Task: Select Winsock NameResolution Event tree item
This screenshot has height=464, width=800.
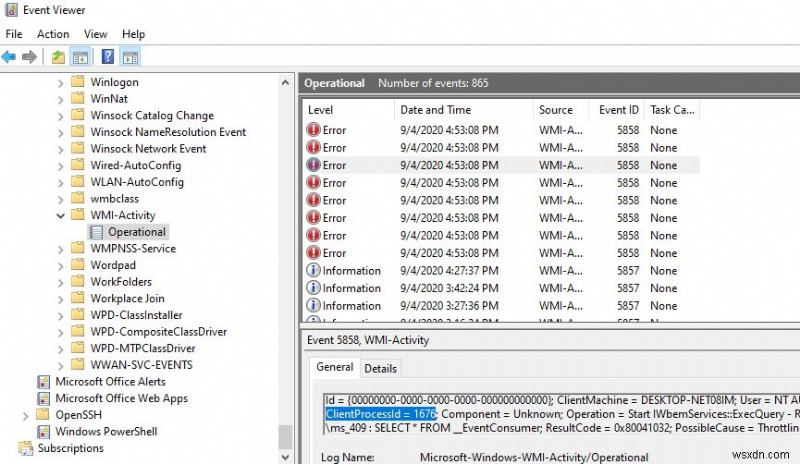Action: pos(168,132)
